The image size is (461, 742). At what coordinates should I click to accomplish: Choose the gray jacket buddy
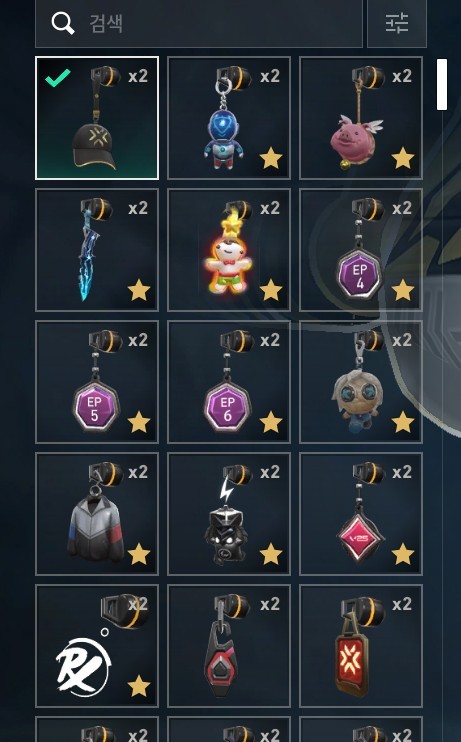97,514
